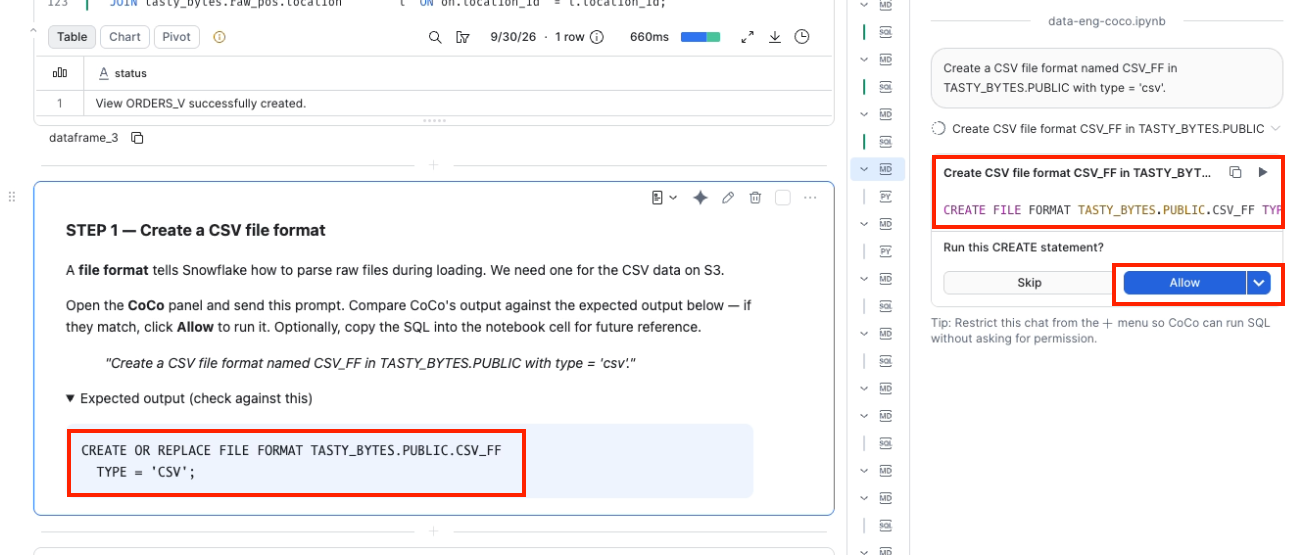The width and height of the screenshot is (1297, 555).
Task: Click the data-eng-coco.ipynb title in CoCo panel
Action: pyautogui.click(x=1106, y=21)
